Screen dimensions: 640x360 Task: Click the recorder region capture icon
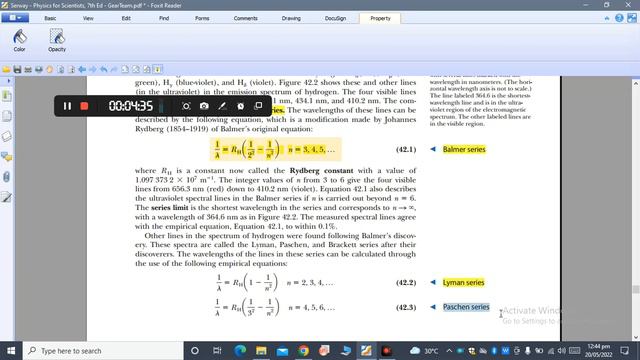coord(186,106)
